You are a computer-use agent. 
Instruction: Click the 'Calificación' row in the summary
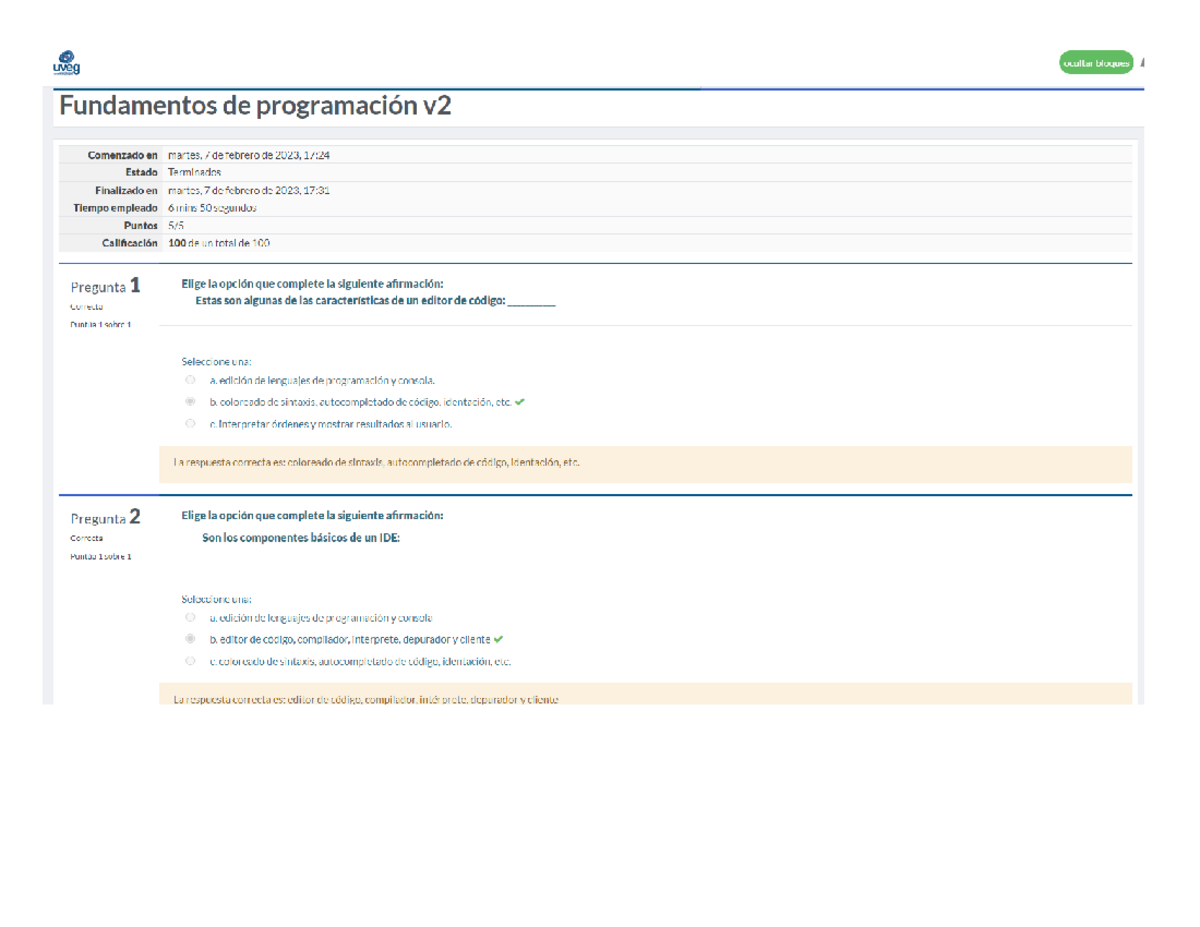[595, 243]
